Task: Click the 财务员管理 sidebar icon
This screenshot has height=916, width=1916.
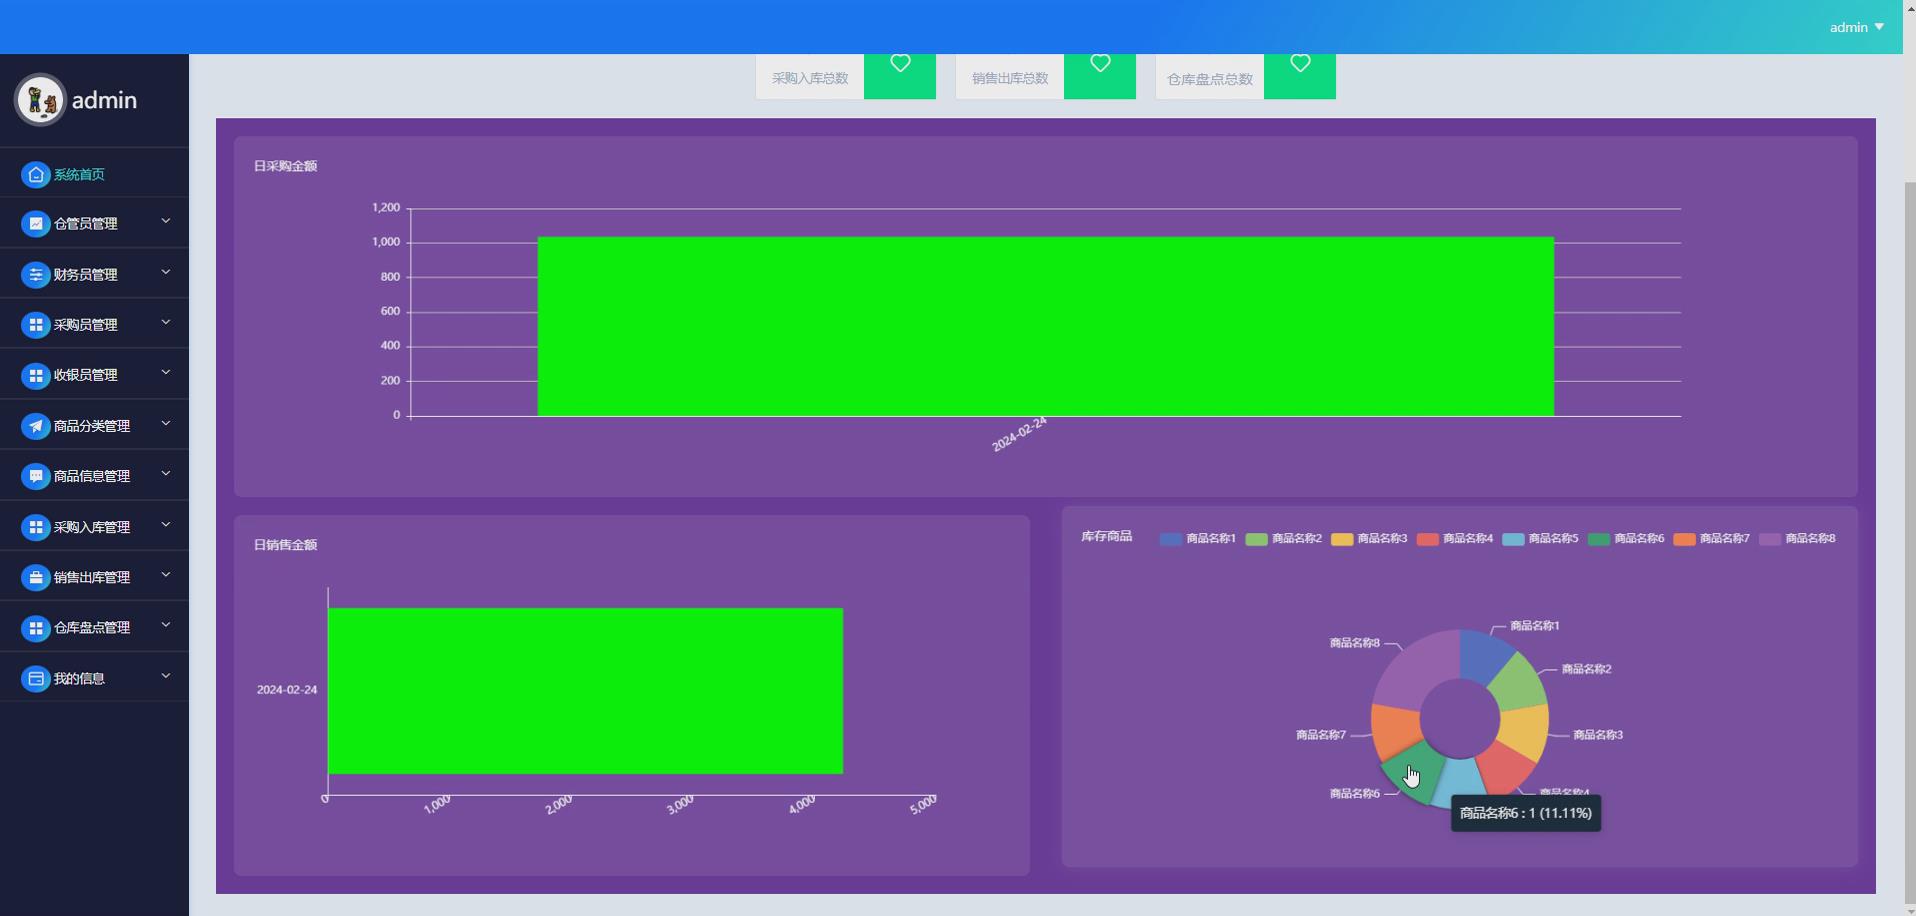Action: [x=36, y=275]
